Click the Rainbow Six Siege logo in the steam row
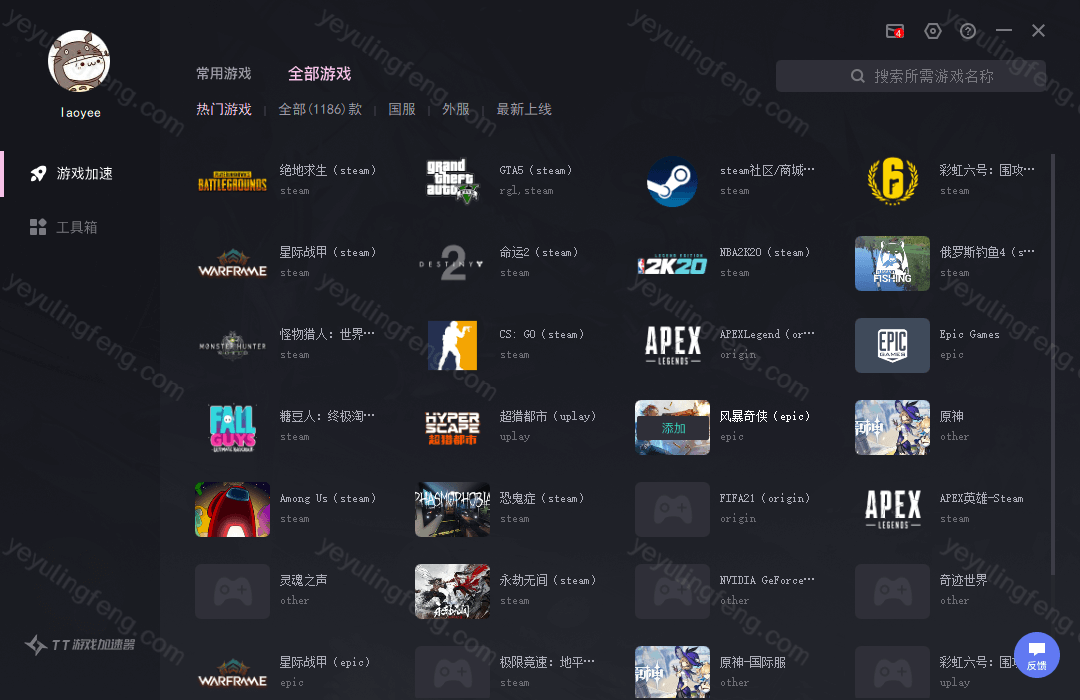1080x700 pixels. 893,181
